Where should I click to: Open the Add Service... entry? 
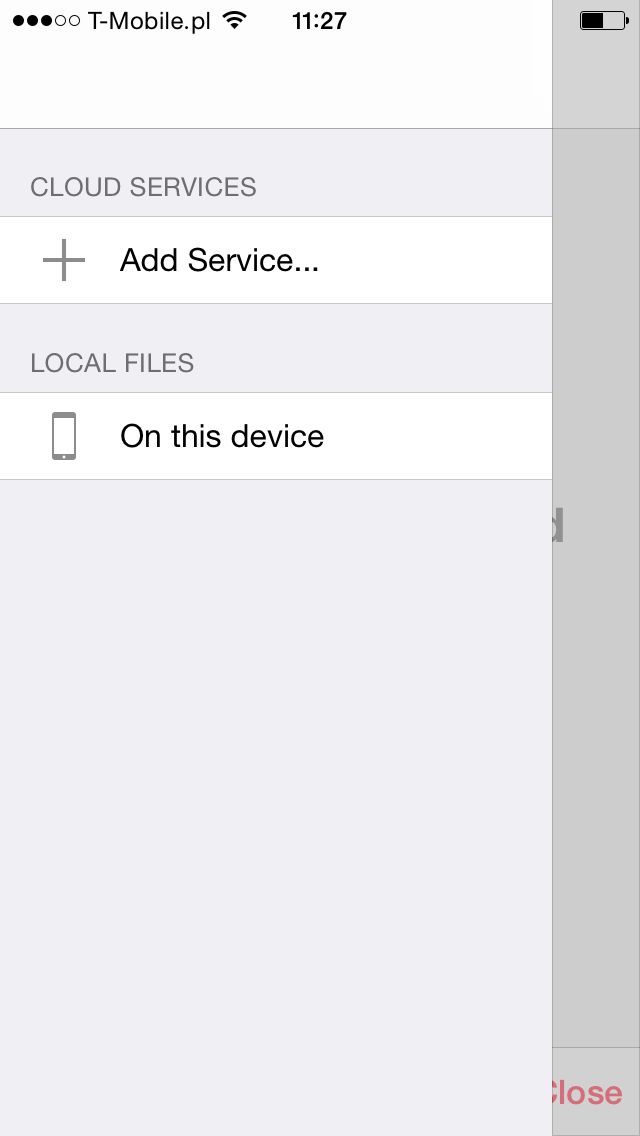point(275,260)
